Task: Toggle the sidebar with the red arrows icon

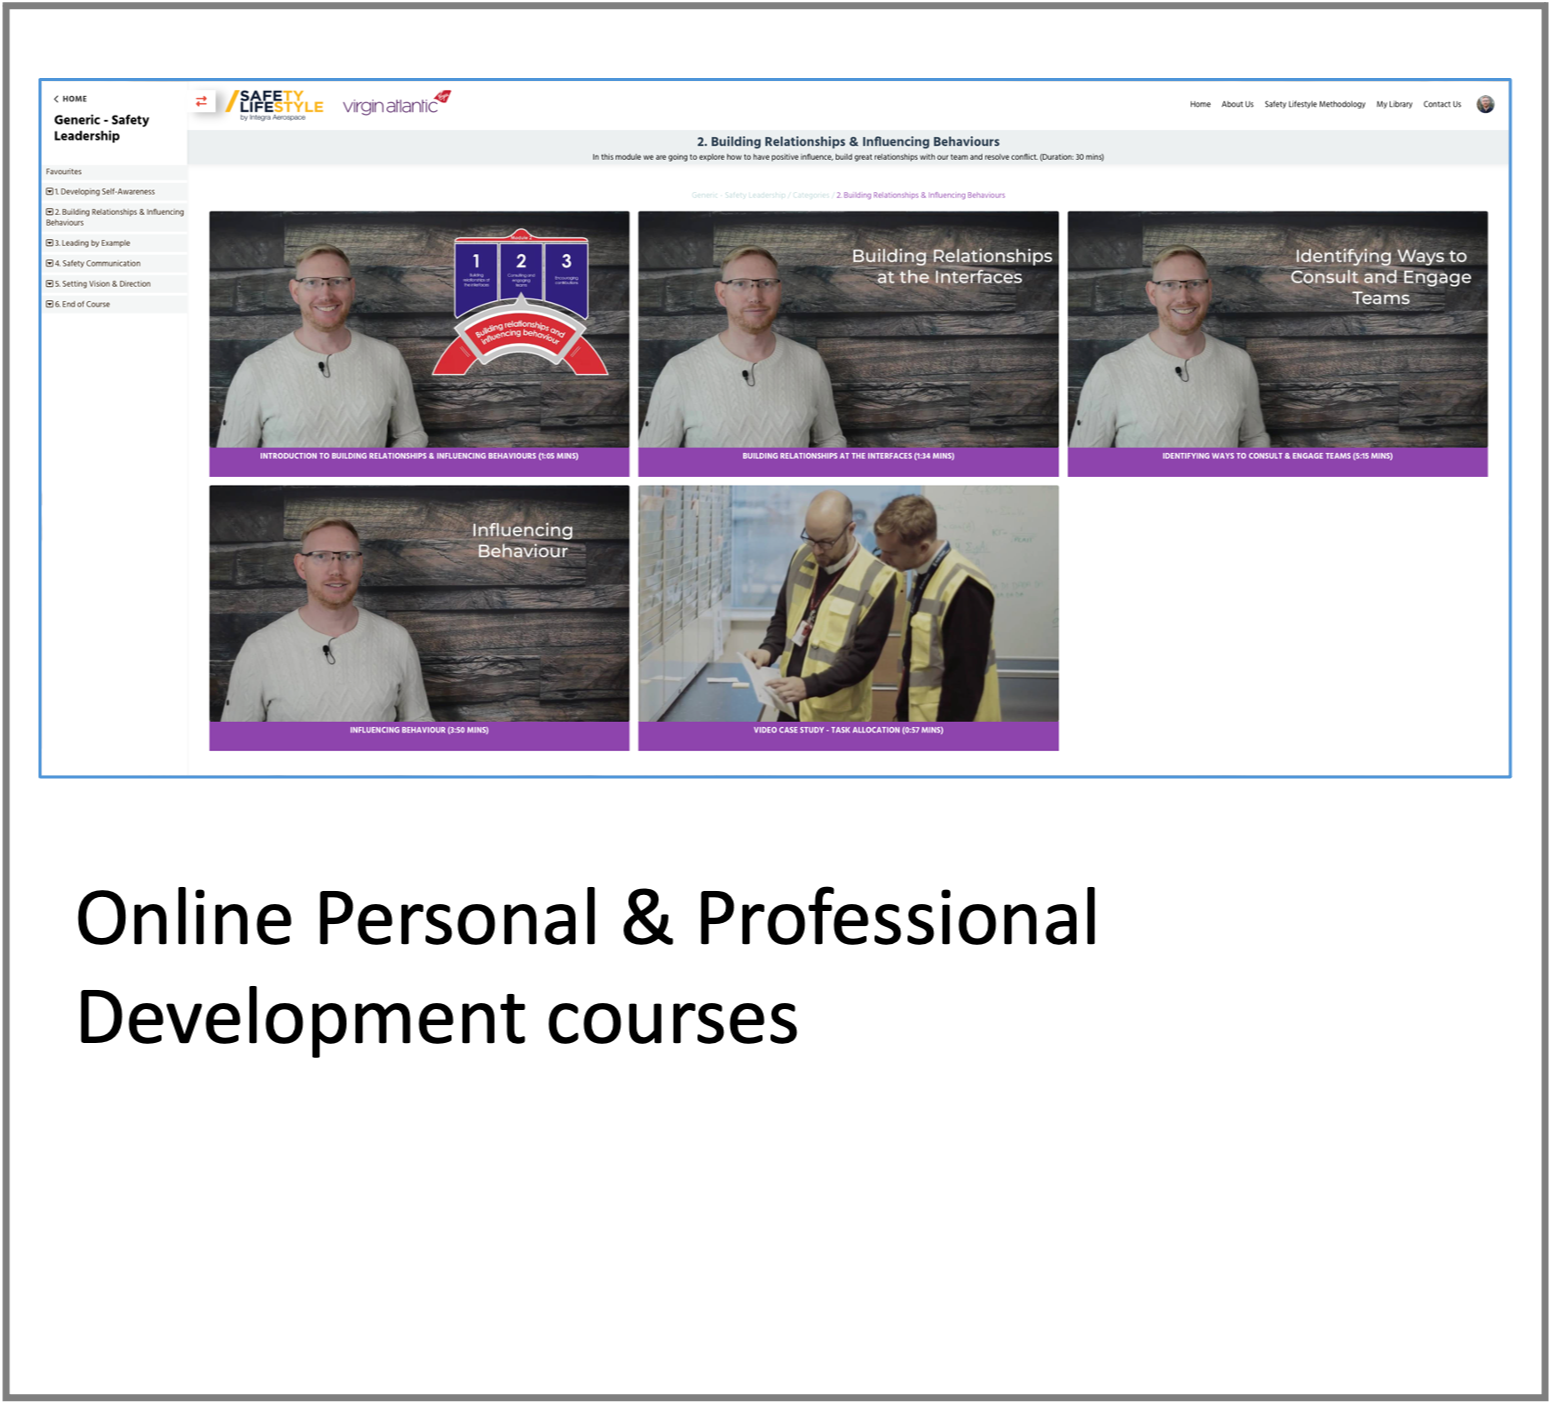Action: pyautogui.click(x=201, y=101)
